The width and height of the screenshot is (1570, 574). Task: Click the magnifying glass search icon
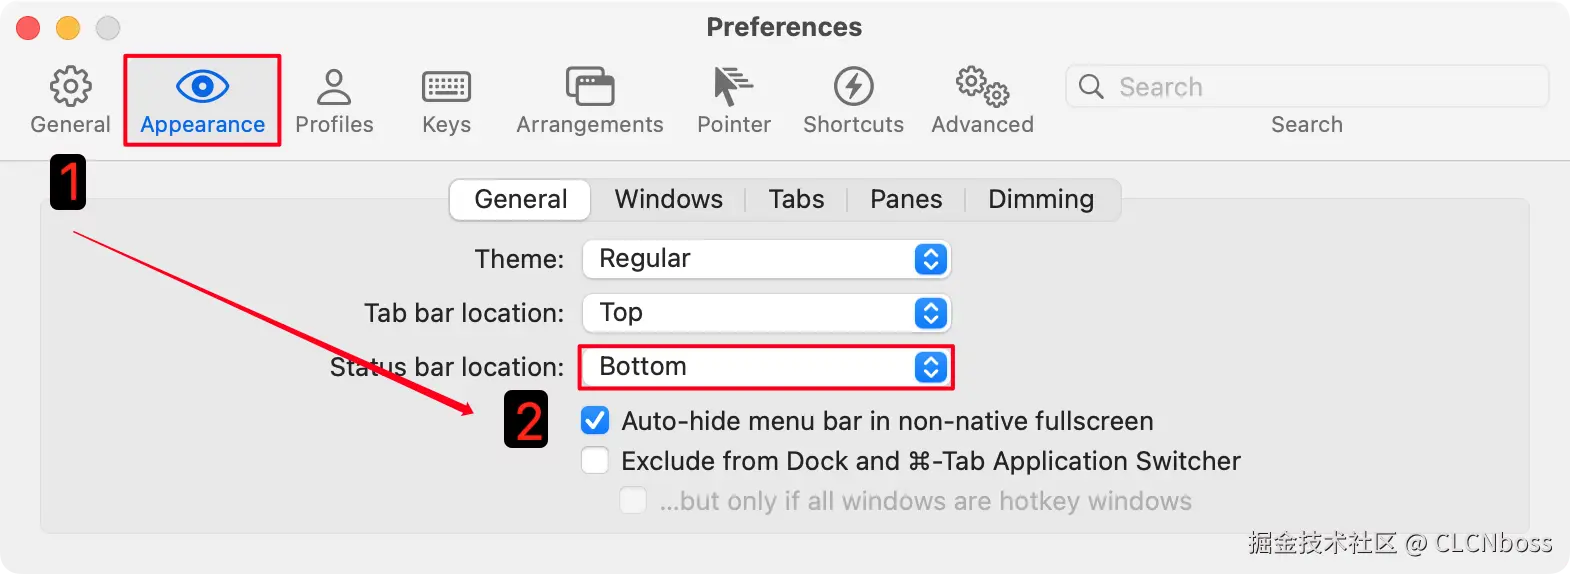(x=1091, y=87)
